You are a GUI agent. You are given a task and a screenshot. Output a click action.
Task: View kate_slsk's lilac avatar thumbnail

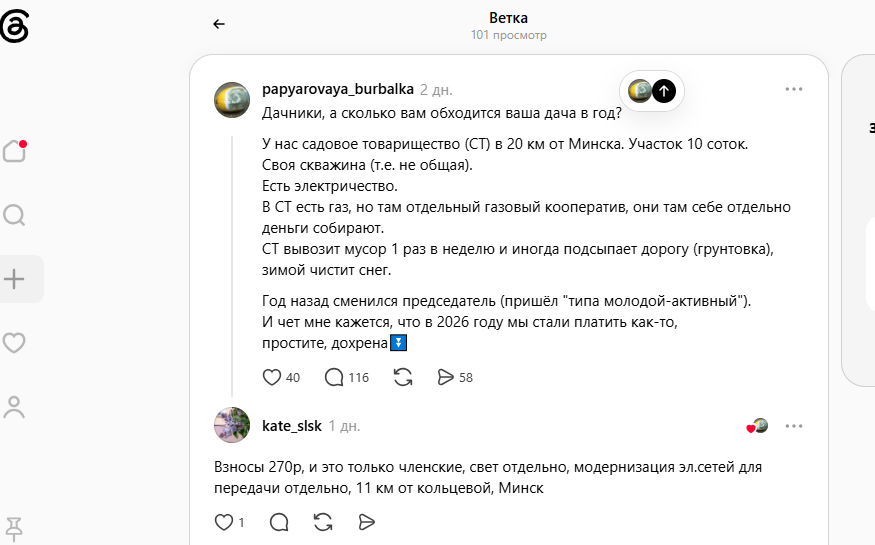coord(232,425)
